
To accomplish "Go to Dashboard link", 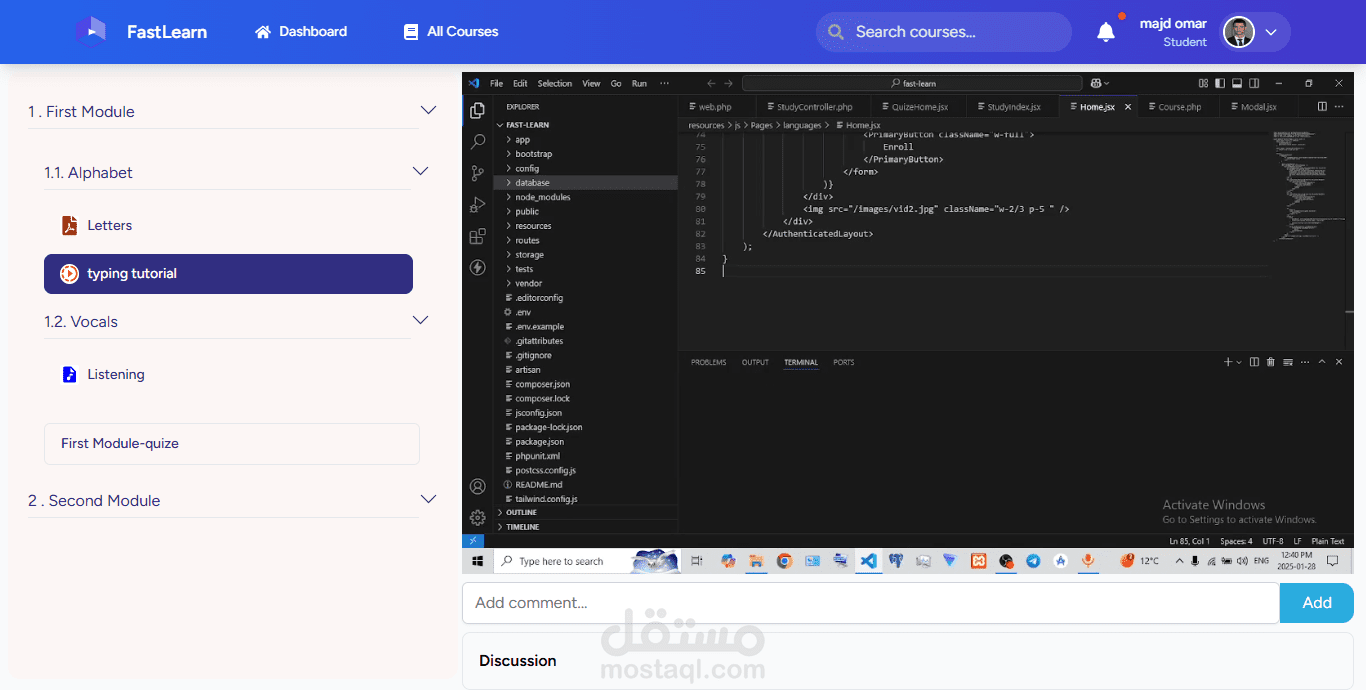I will coord(301,32).
